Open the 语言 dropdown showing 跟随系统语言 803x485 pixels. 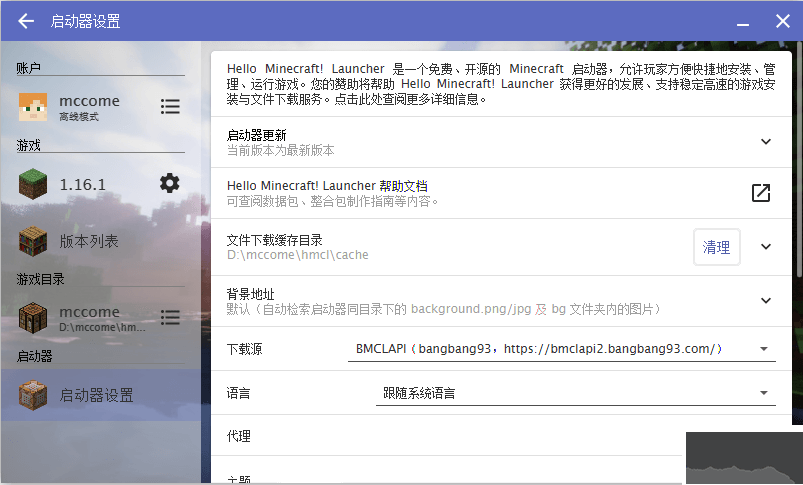pos(576,393)
